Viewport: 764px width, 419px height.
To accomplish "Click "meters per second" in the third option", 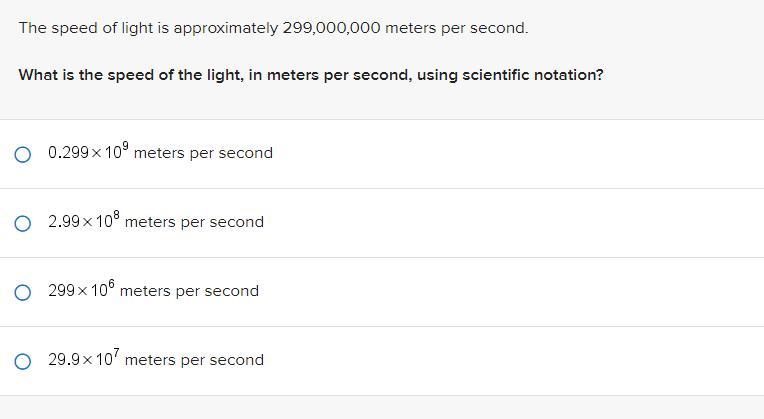I will (189, 291).
